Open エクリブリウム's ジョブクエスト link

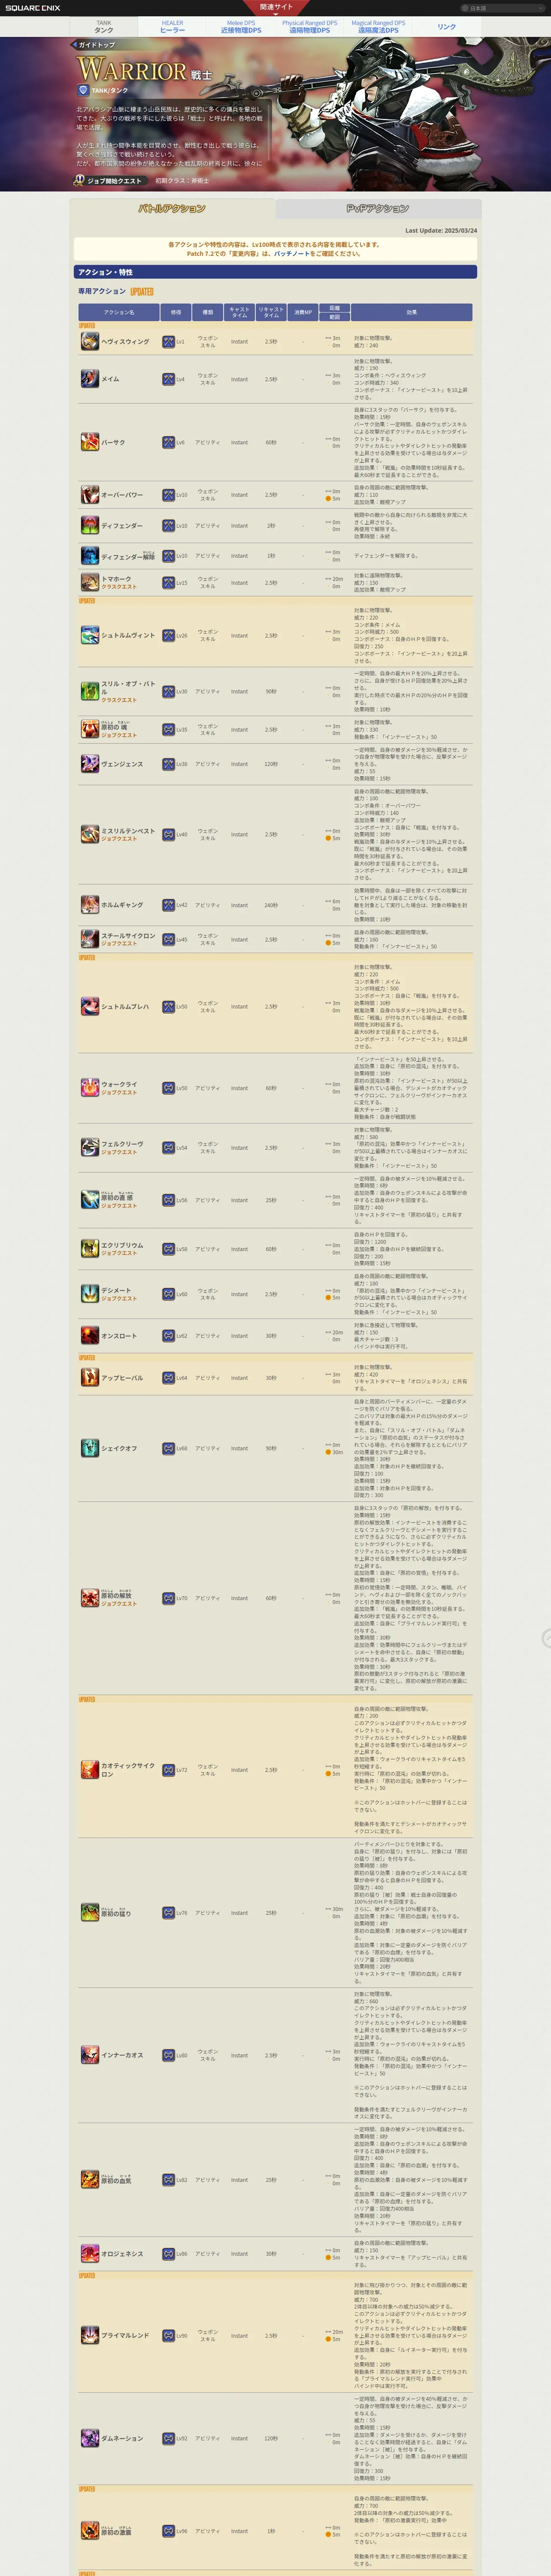(119, 1253)
